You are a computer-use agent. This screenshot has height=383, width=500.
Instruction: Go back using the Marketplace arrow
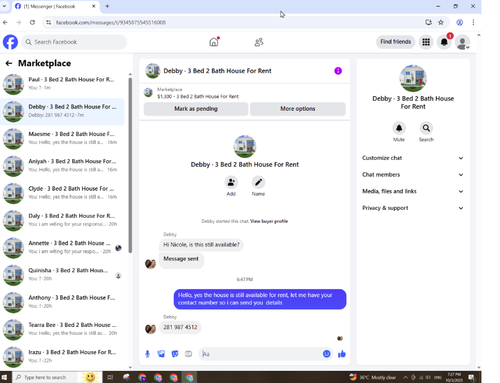pos(9,63)
